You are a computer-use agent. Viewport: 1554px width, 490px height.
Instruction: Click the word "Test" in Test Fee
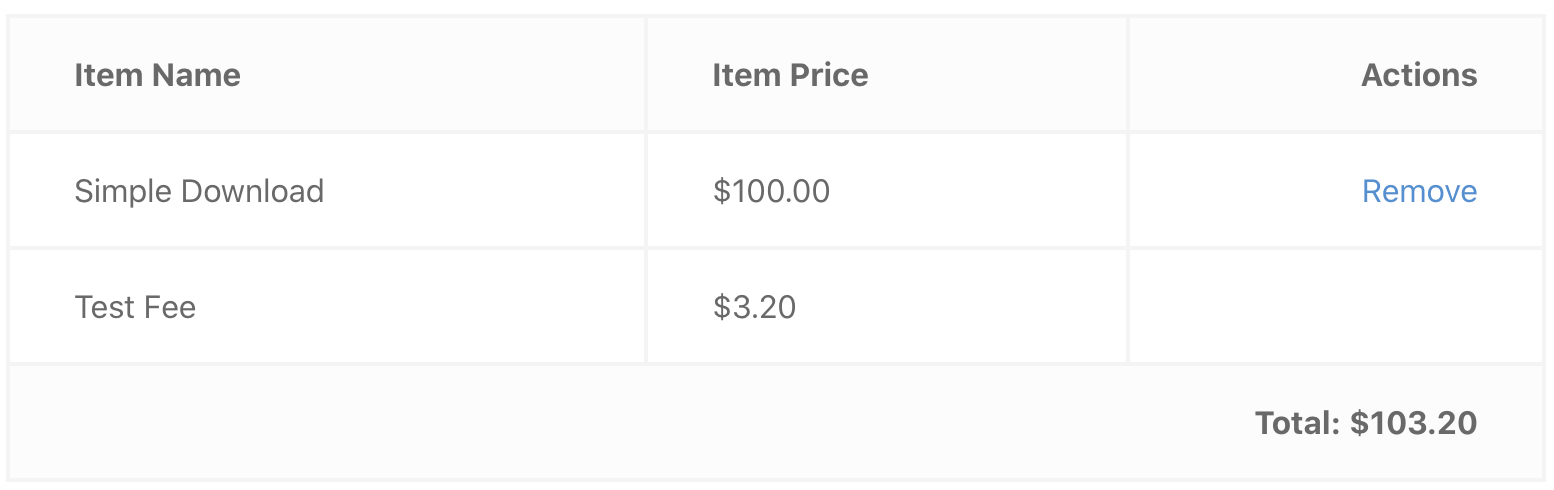pos(103,307)
